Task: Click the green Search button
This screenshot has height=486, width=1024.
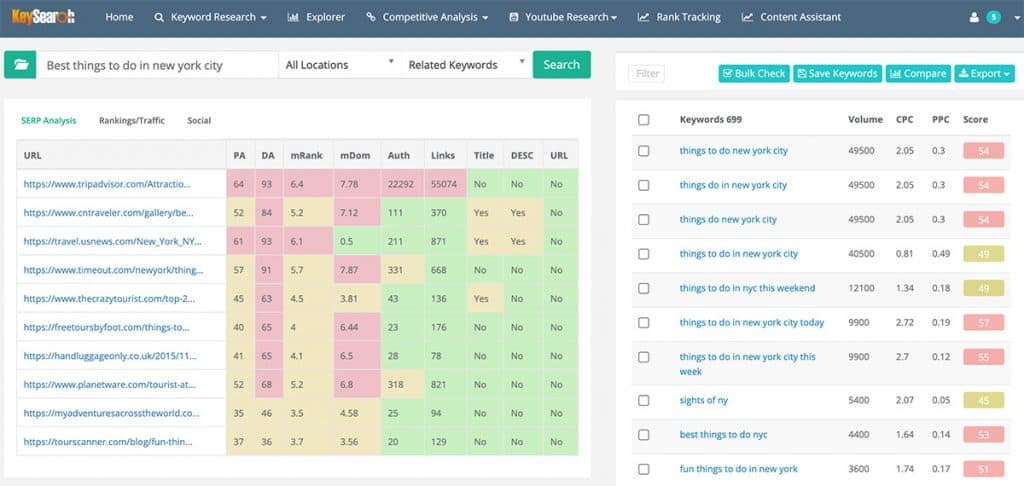Action: coord(562,65)
